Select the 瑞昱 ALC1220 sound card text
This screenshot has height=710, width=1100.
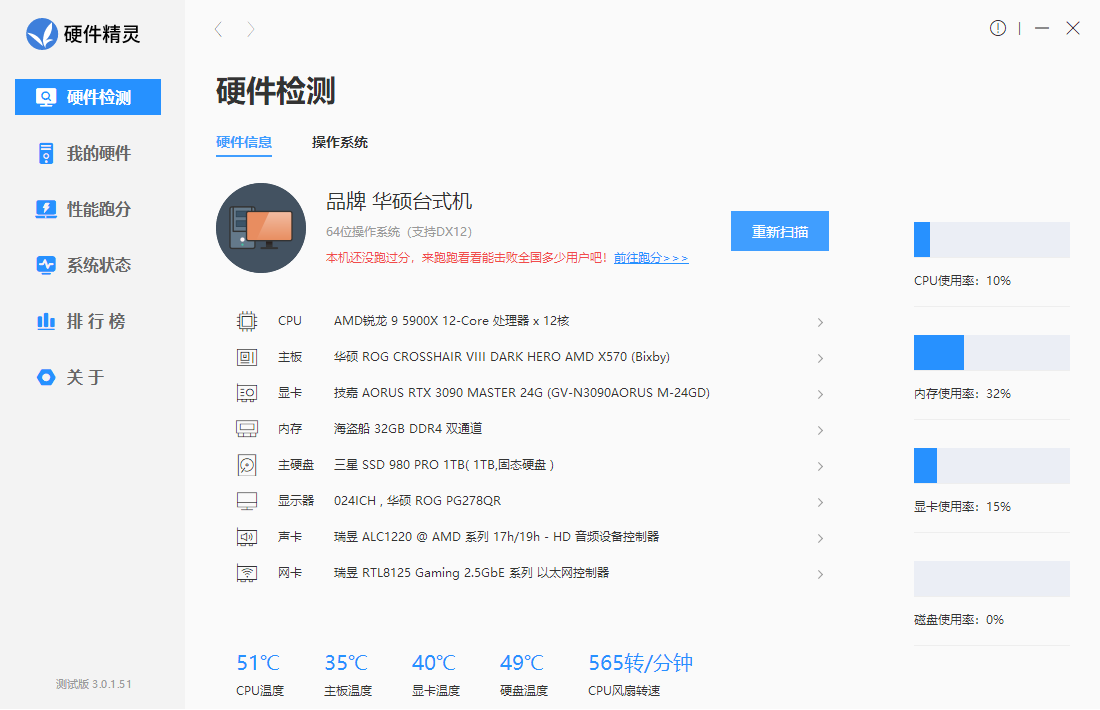(x=497, y=537)
